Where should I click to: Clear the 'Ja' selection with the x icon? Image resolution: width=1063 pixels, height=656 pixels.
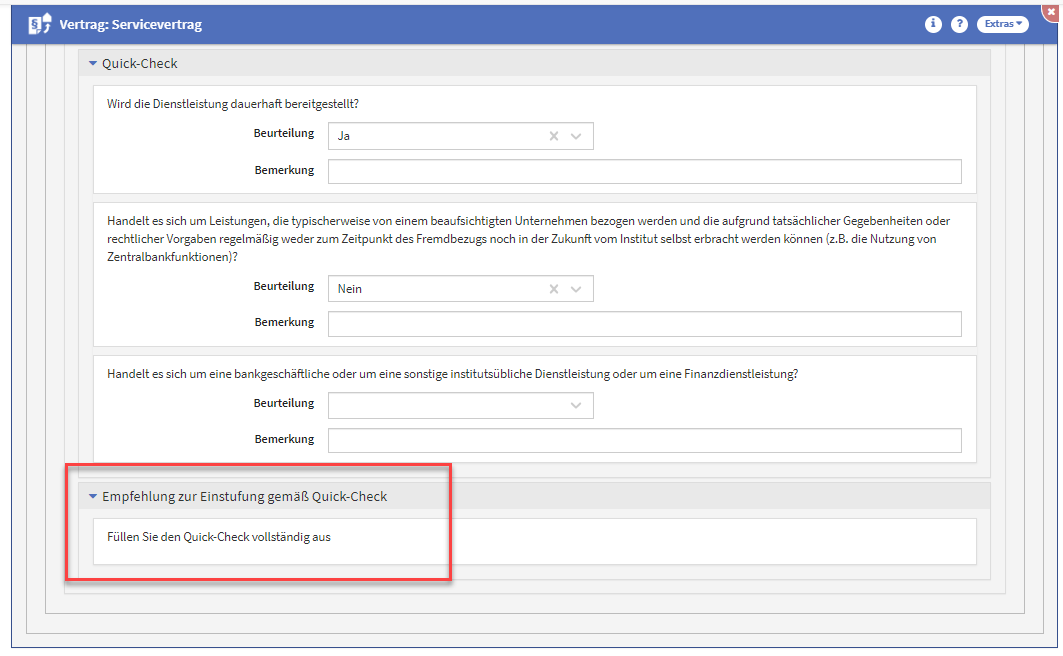coord(553,136)
